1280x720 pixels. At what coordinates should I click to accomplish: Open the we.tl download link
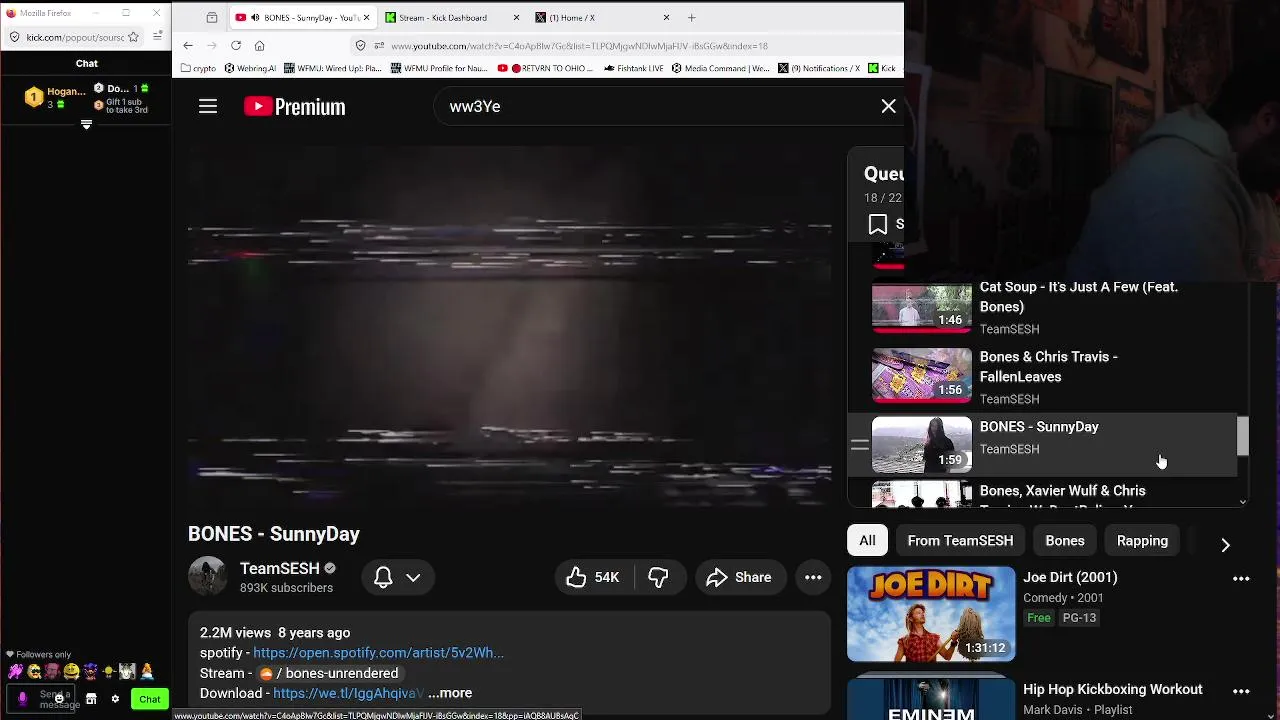pos(348,693)
